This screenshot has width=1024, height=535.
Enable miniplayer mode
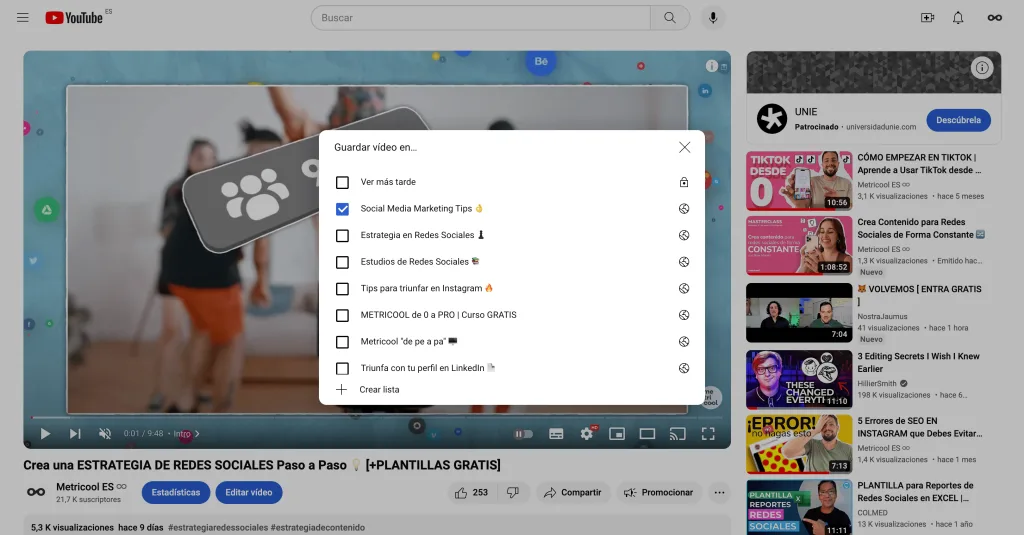tap(616, 434)
